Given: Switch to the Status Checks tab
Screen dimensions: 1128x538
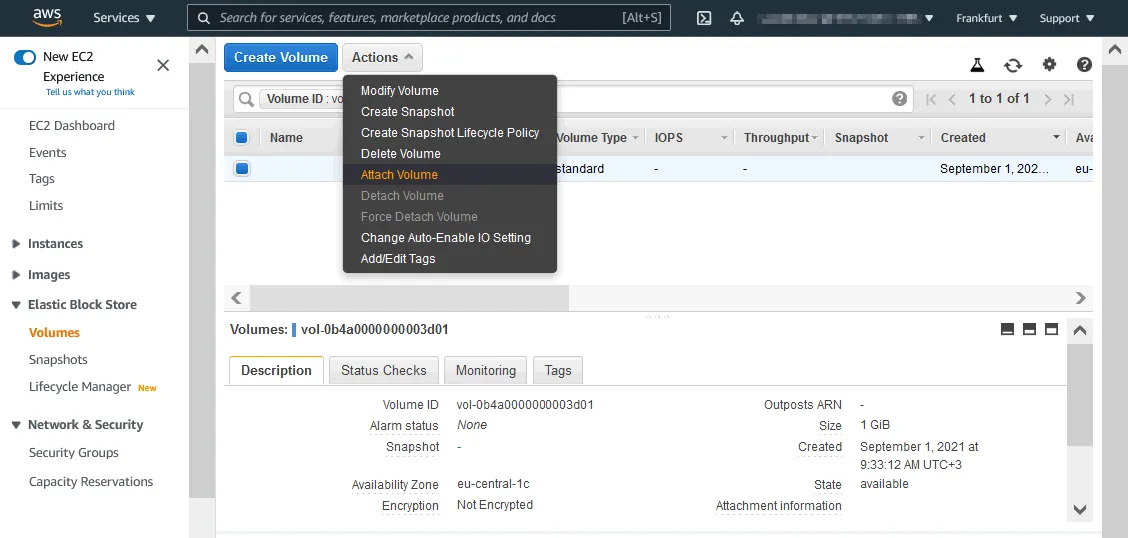Looking at the screenshot, I should (x=383, y=370).
